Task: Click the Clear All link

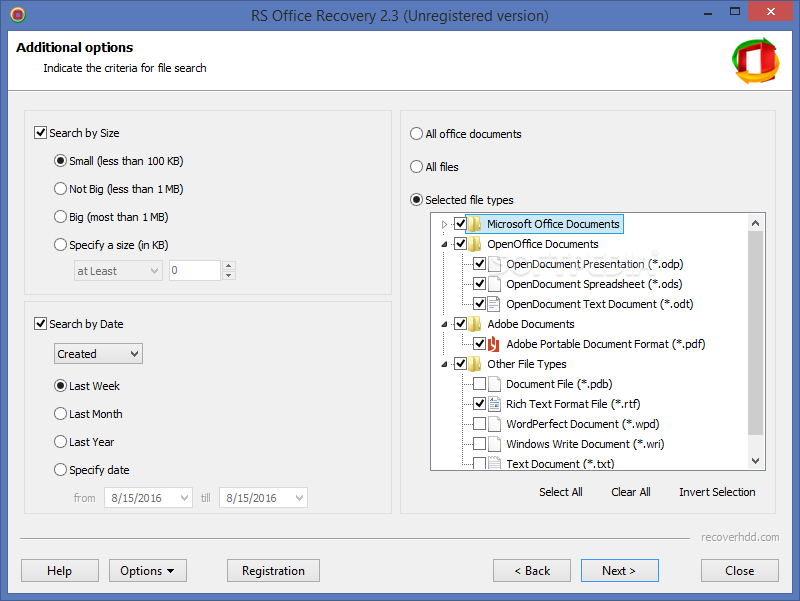Action: point(631,492)
